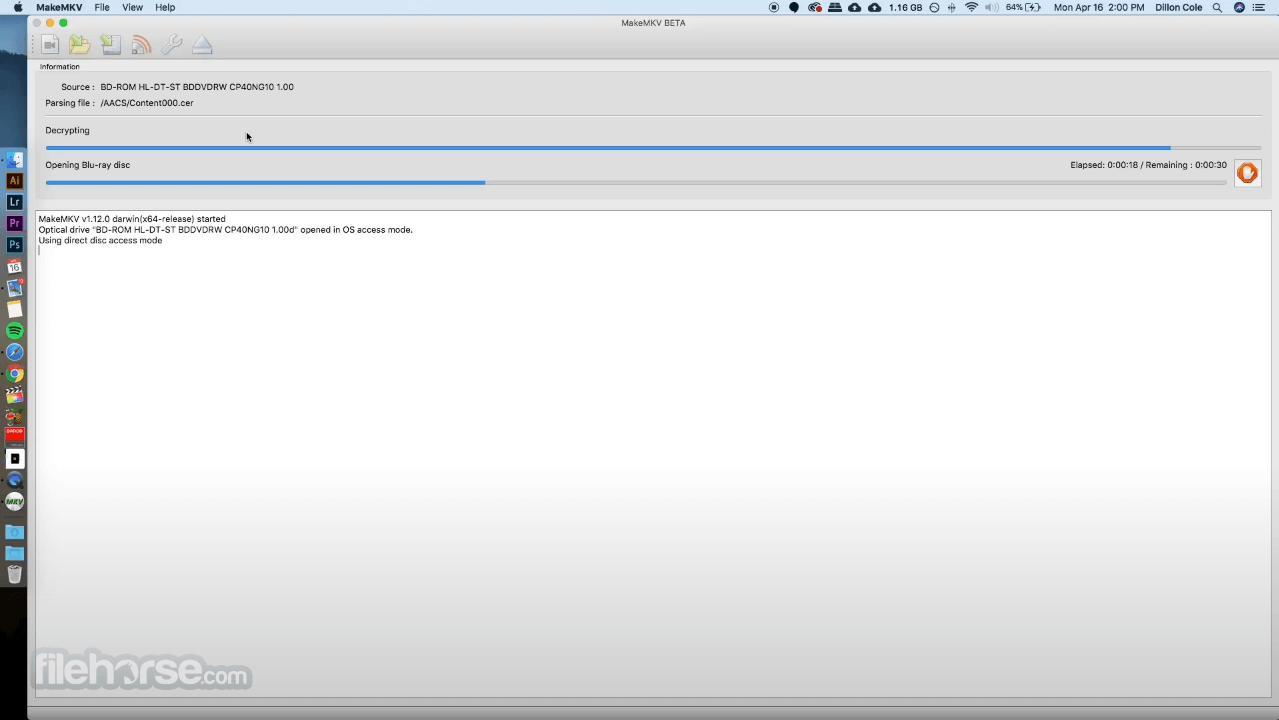
Task: Click the Parsing file path /AACS/Content000.cer
Action: 147,103
